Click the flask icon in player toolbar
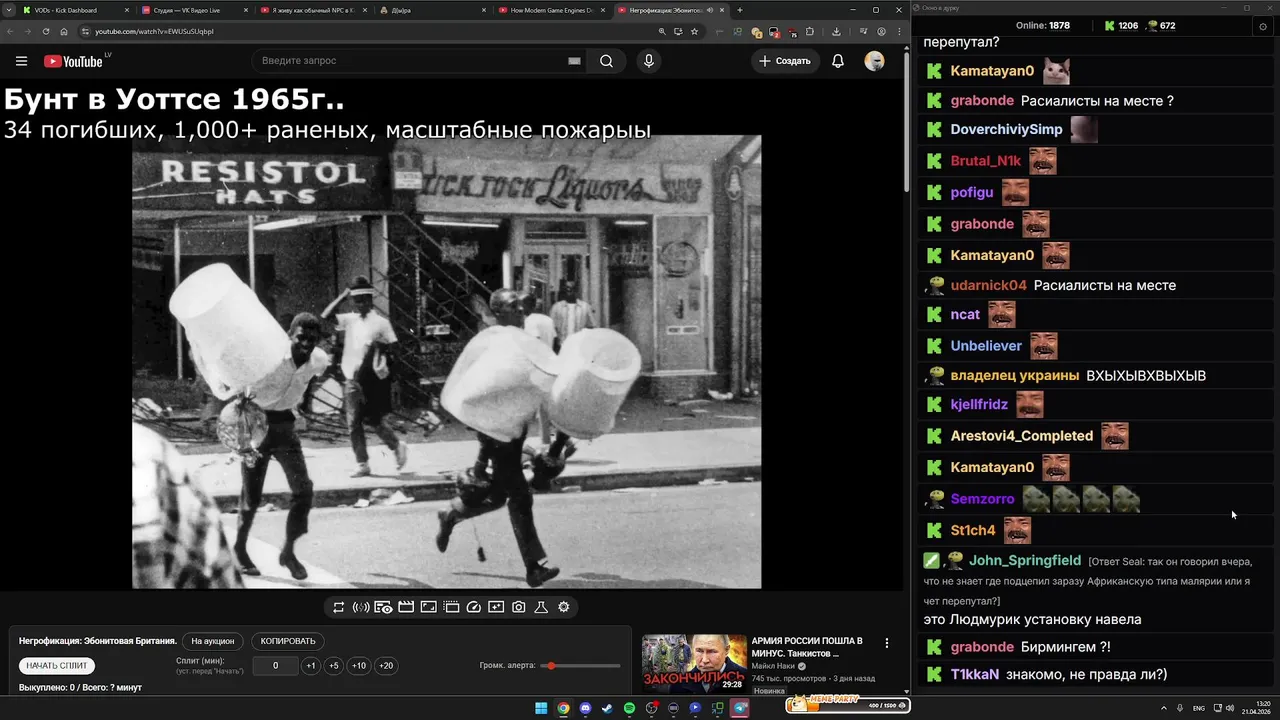The image size is (1280, 720). pyautogui.click(x=541, y=607)
